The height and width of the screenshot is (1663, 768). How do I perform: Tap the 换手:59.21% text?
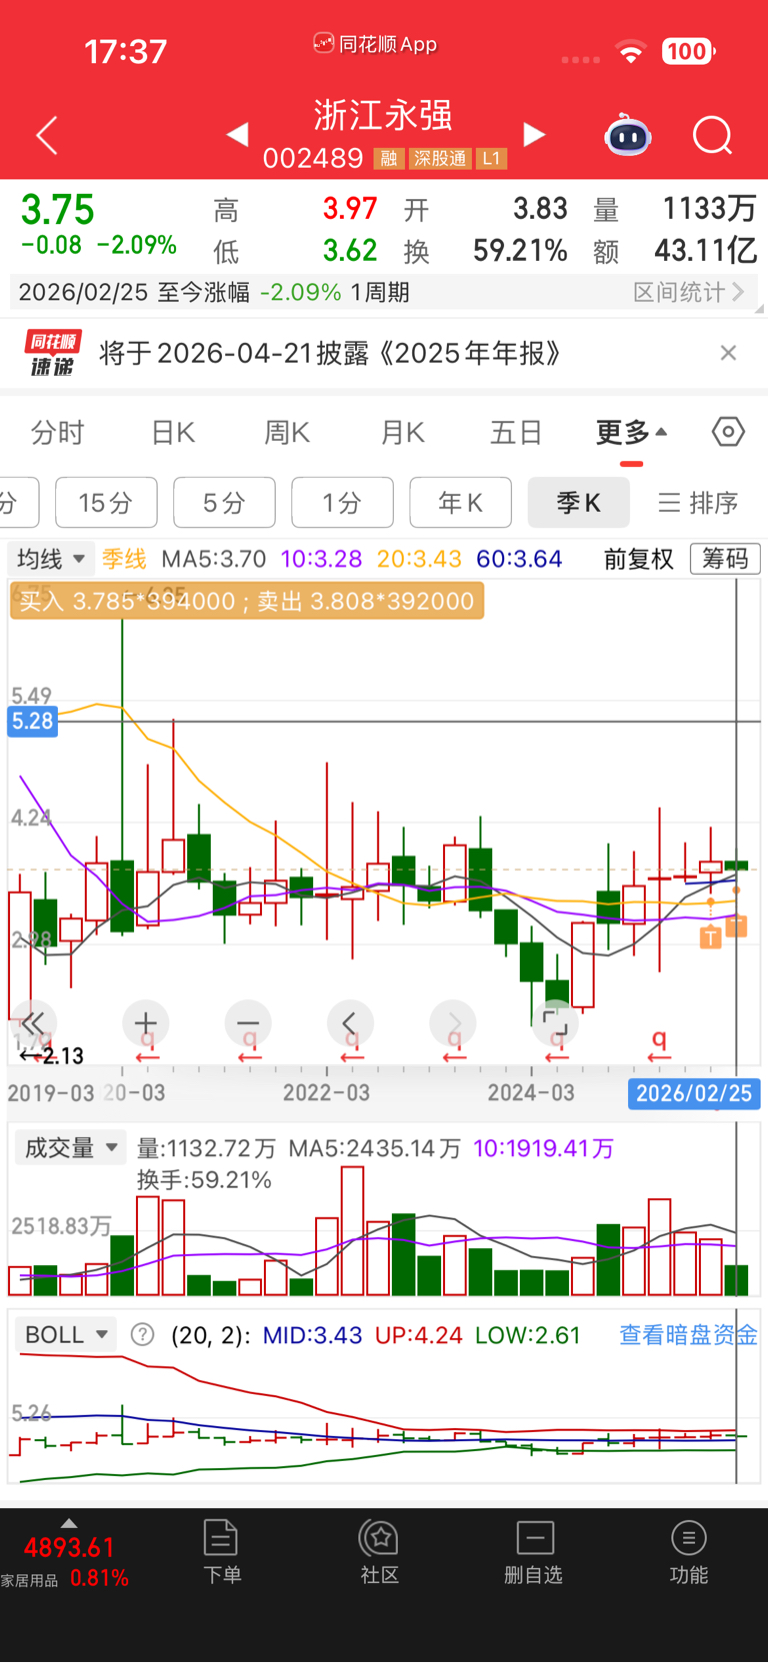(x=204, y=1180)
